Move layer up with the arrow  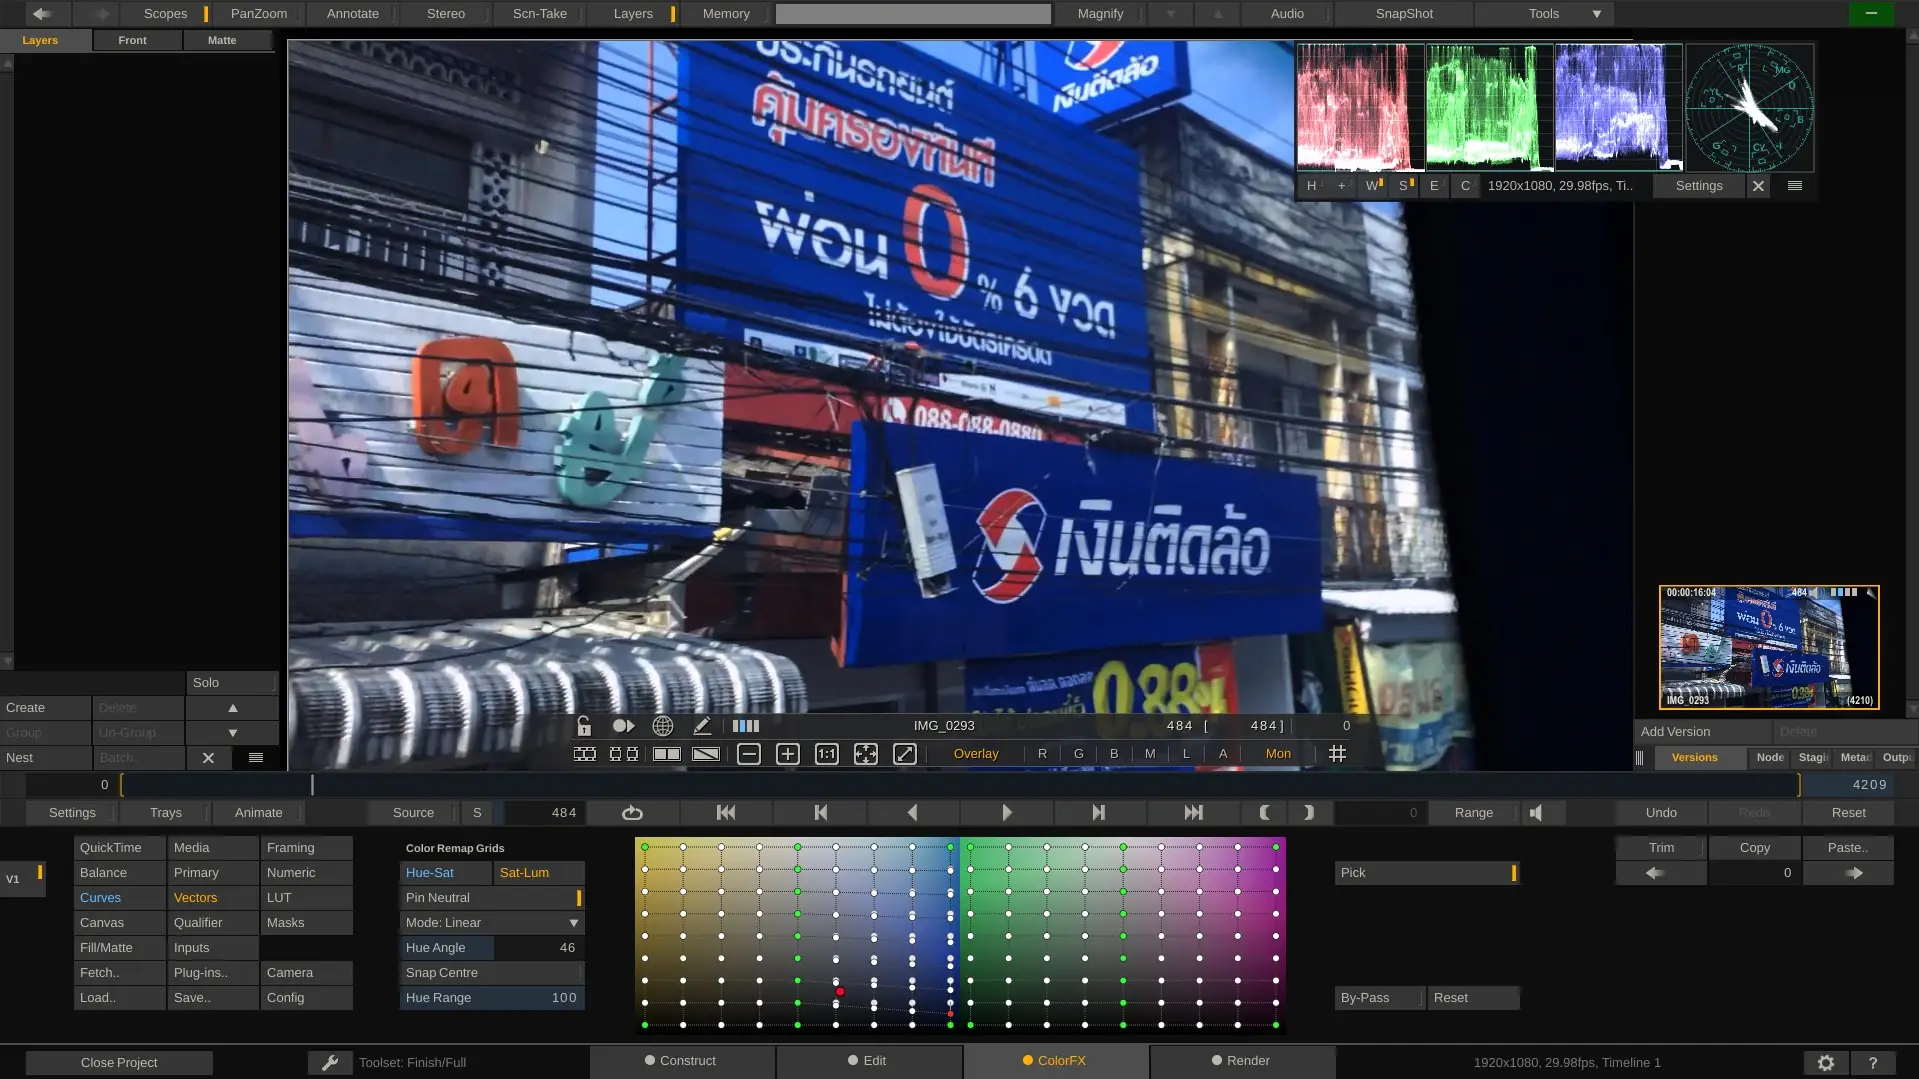pos(232,708)
